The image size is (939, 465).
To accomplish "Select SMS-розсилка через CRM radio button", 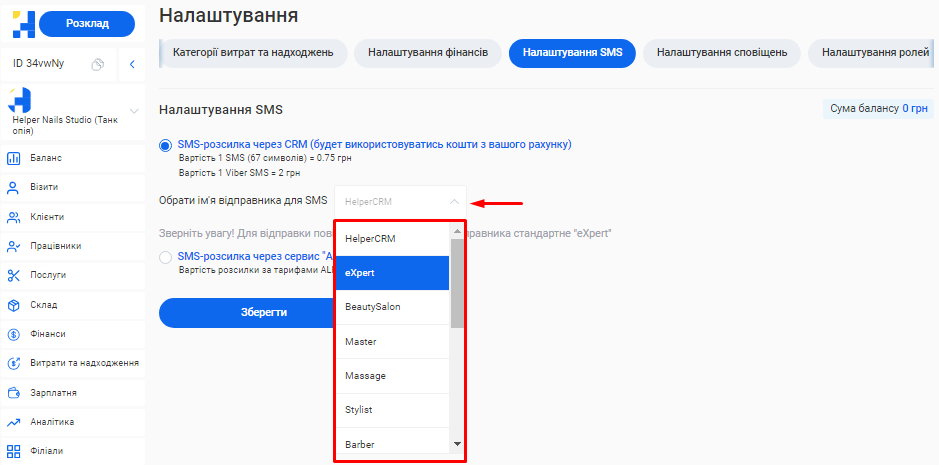I will 165,145.
